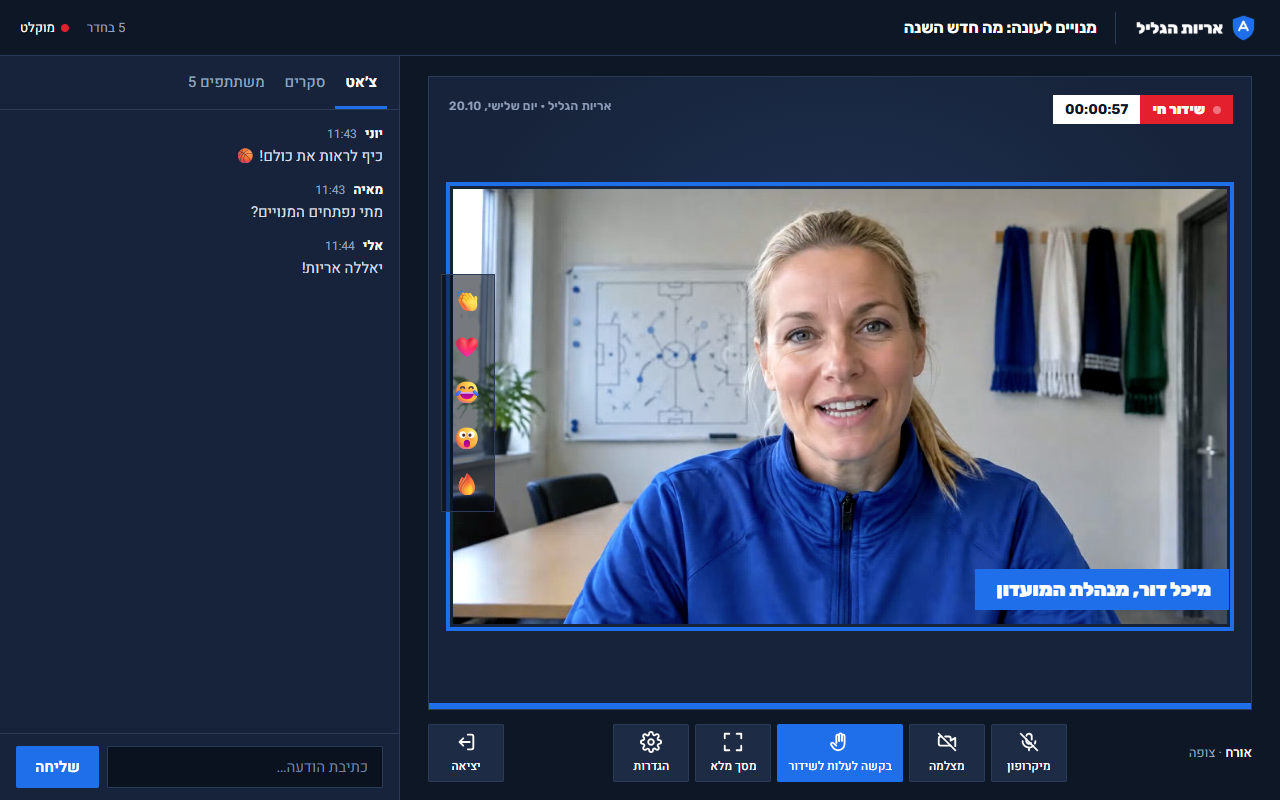Click the שידור חי live badge
Image resolution: width=1280 pixels, height=800 pixels.
pyautogui.click(x=1186, y=109)
